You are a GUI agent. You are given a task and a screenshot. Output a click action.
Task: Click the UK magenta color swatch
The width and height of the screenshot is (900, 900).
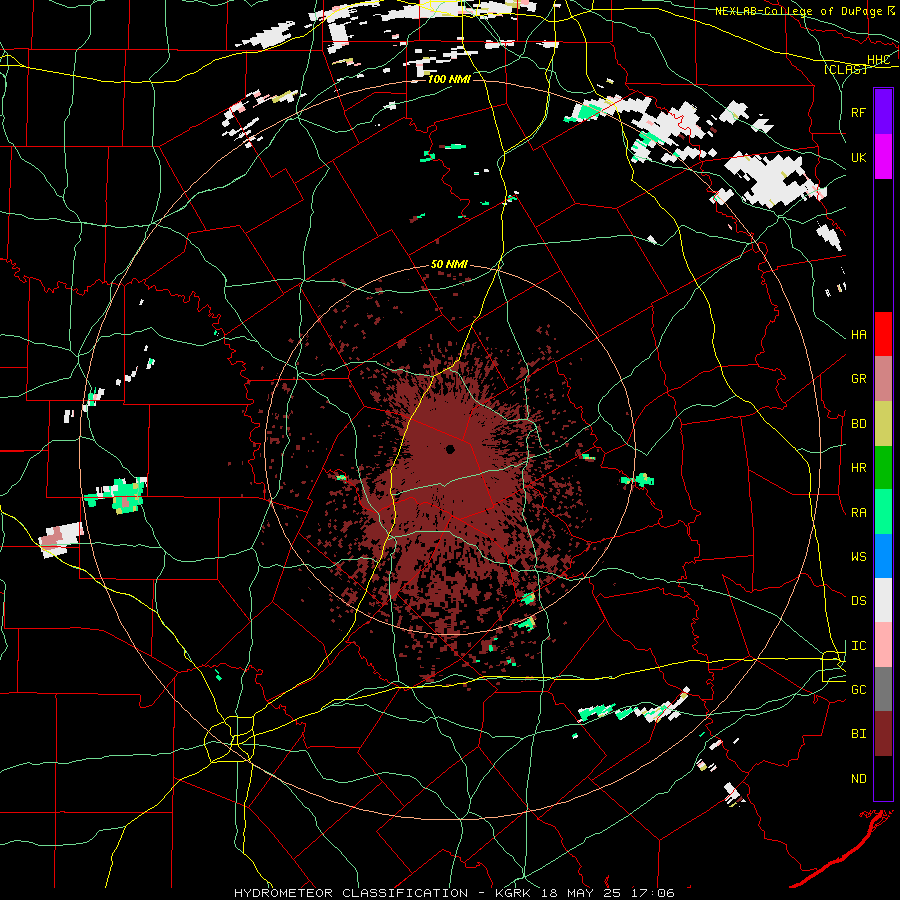point(883,157)
